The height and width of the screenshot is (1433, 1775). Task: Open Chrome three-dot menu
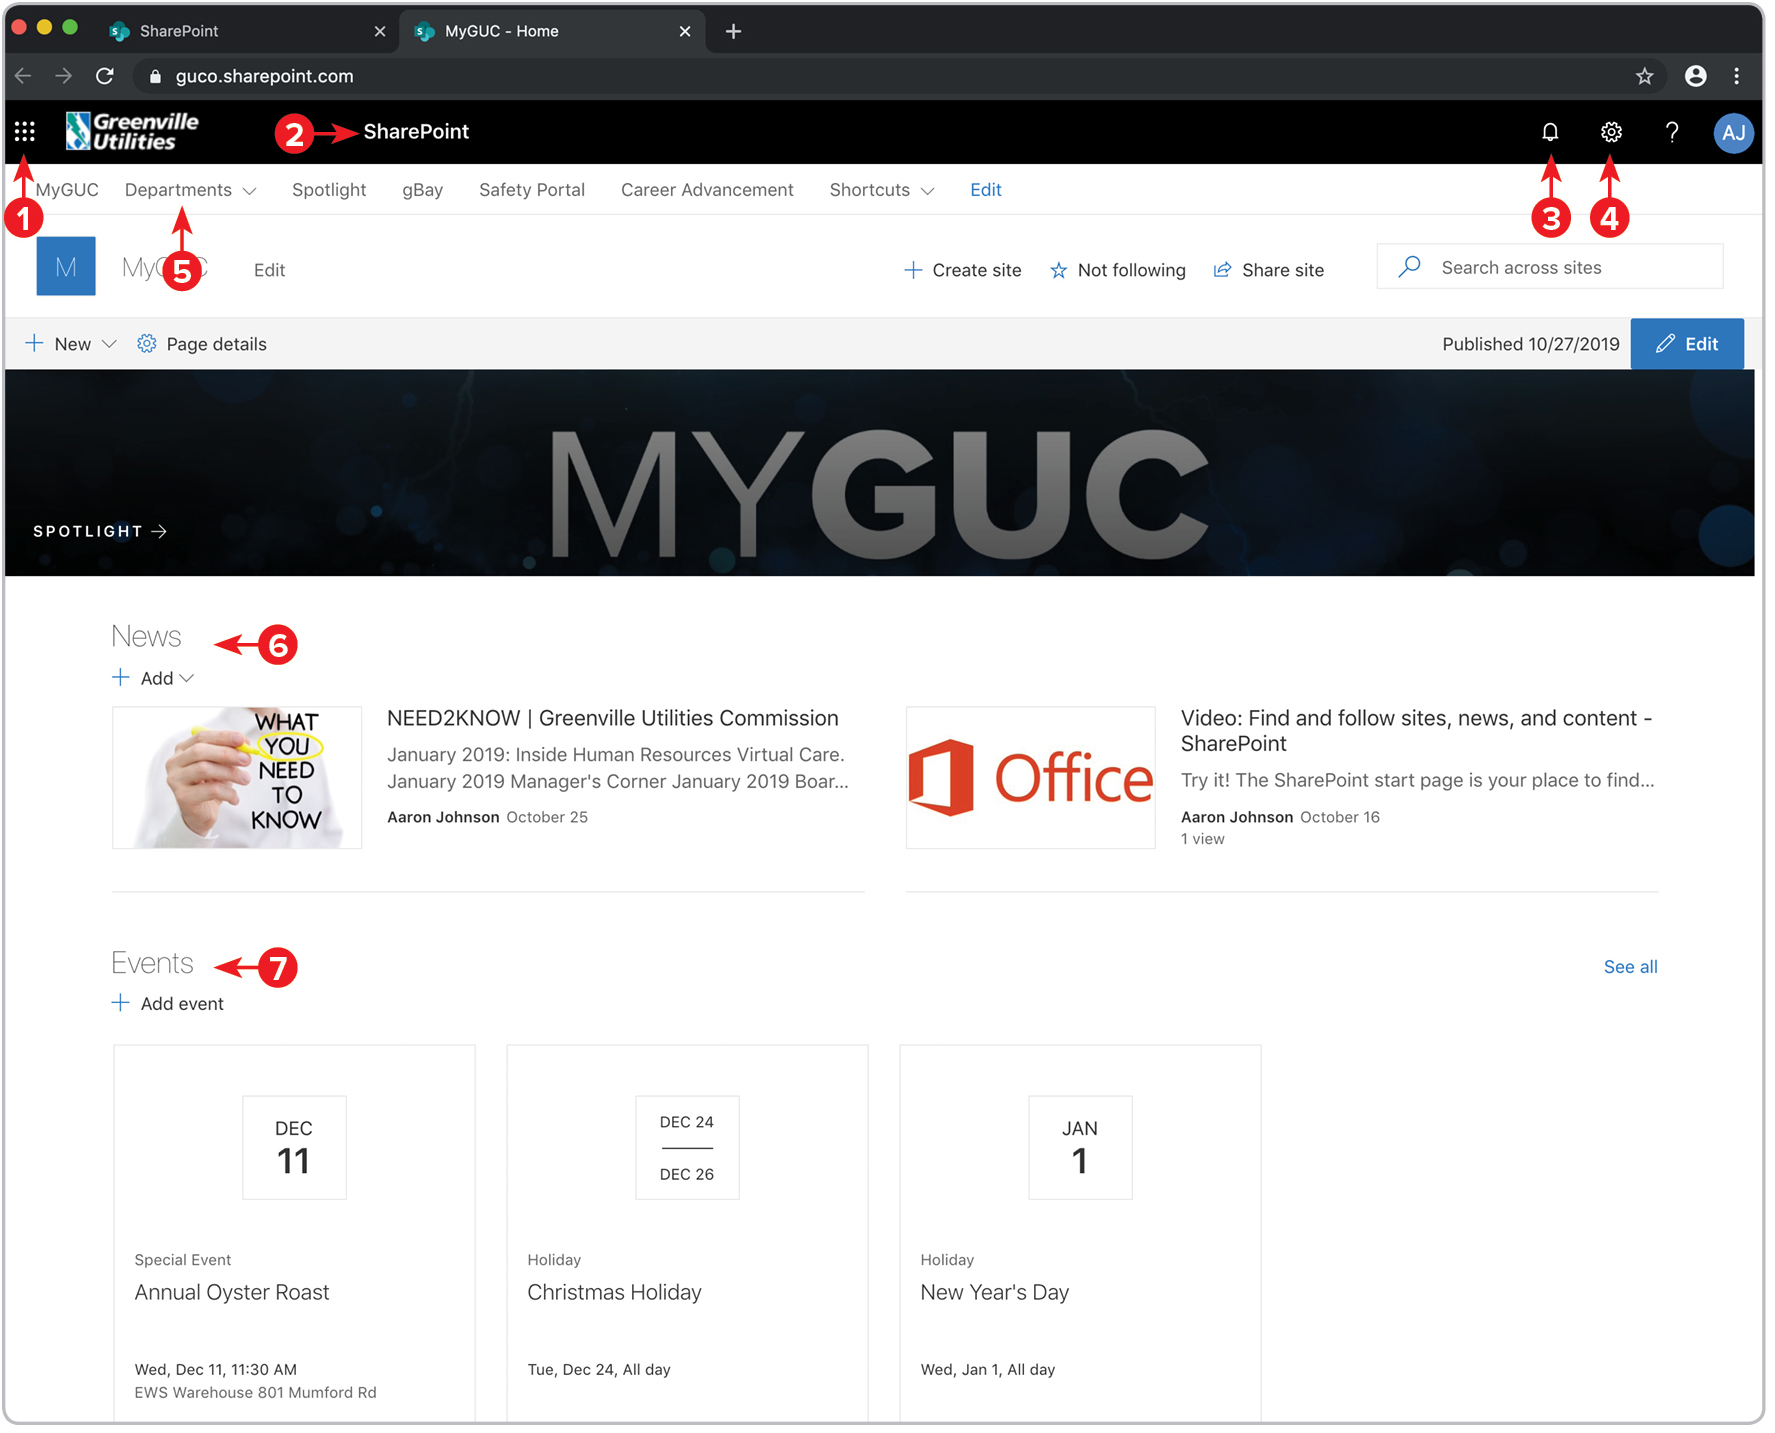[1737, 76]
